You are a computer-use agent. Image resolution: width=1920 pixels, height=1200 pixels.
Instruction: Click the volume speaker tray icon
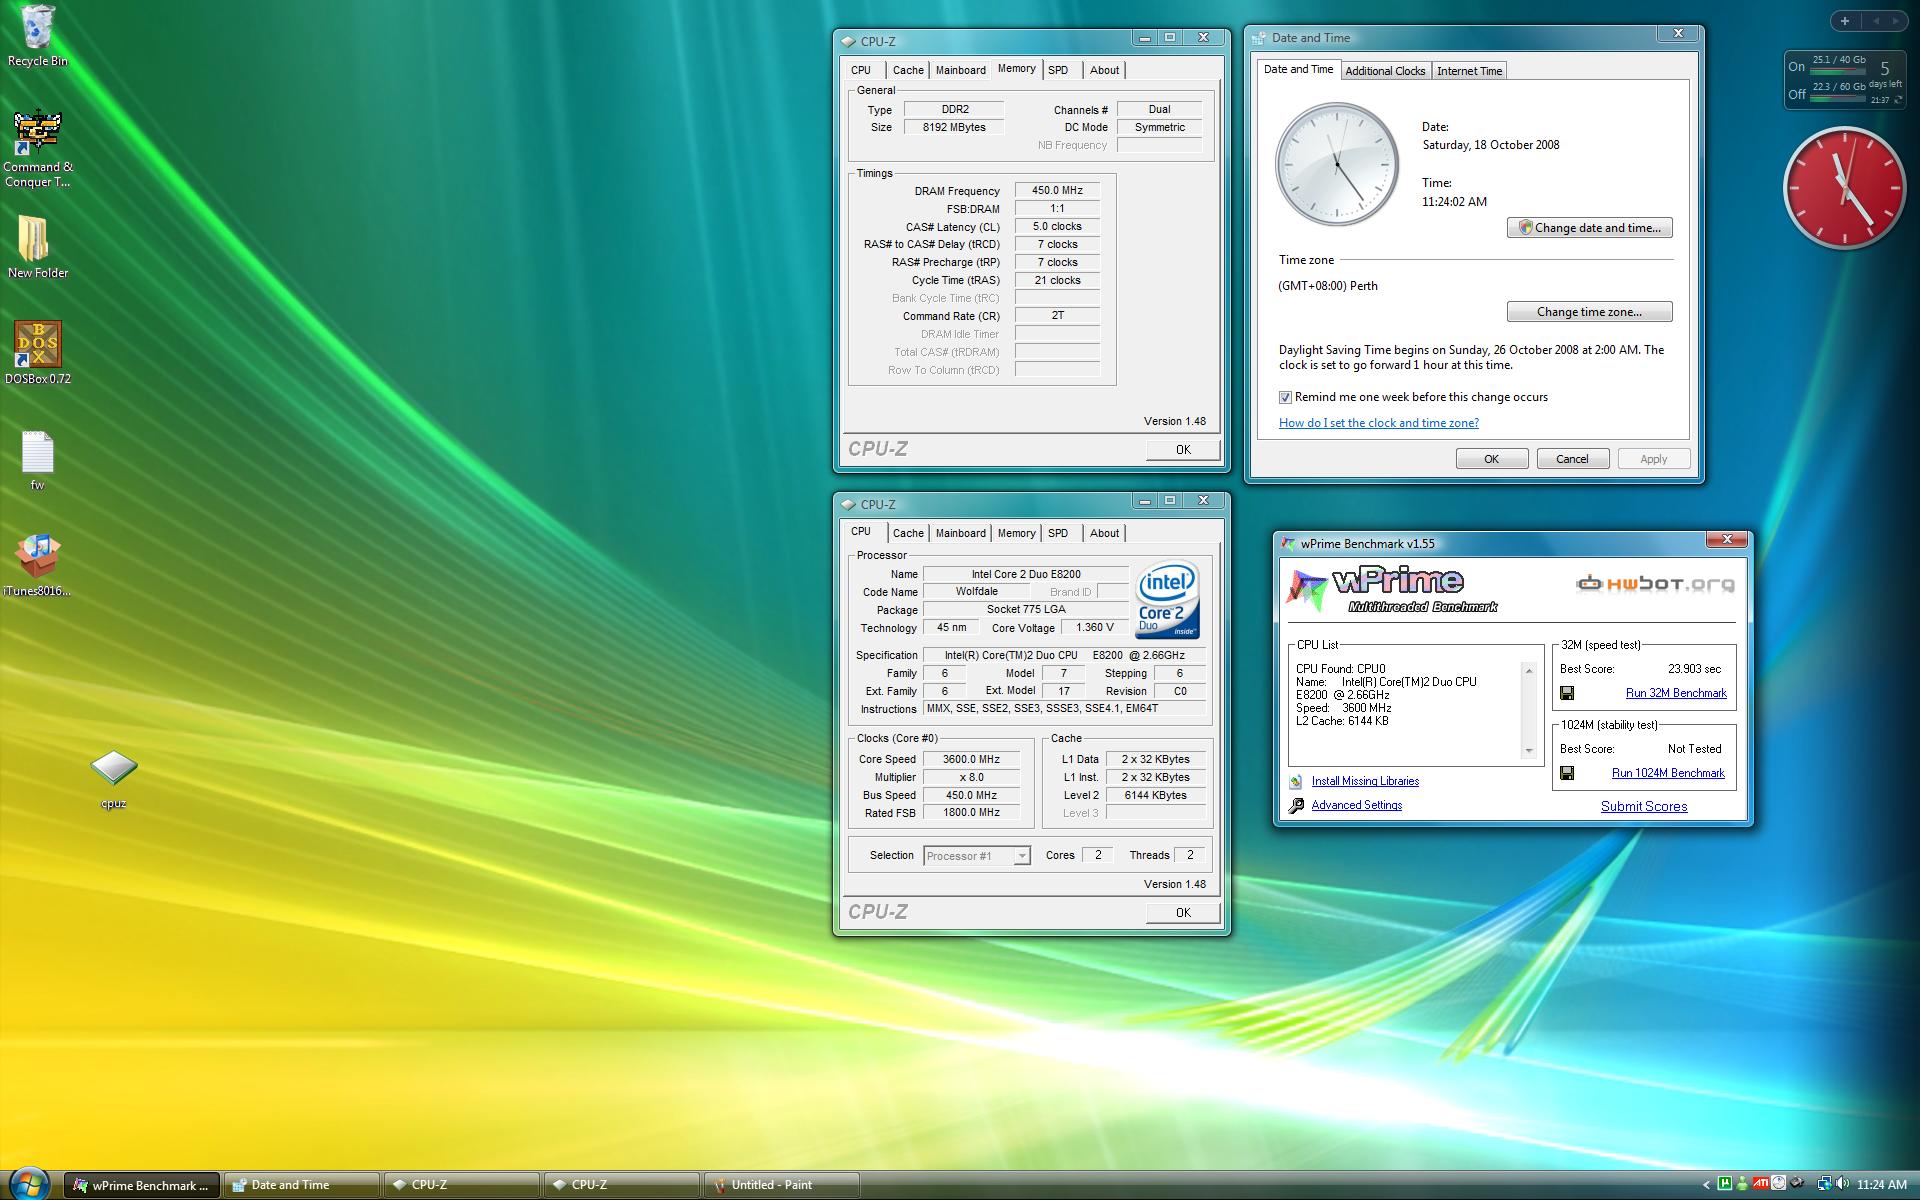click(1842, 1184)
